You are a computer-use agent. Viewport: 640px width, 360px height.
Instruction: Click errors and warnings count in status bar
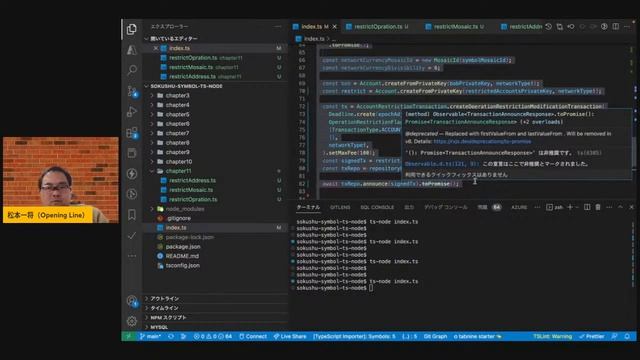(213, 336)
